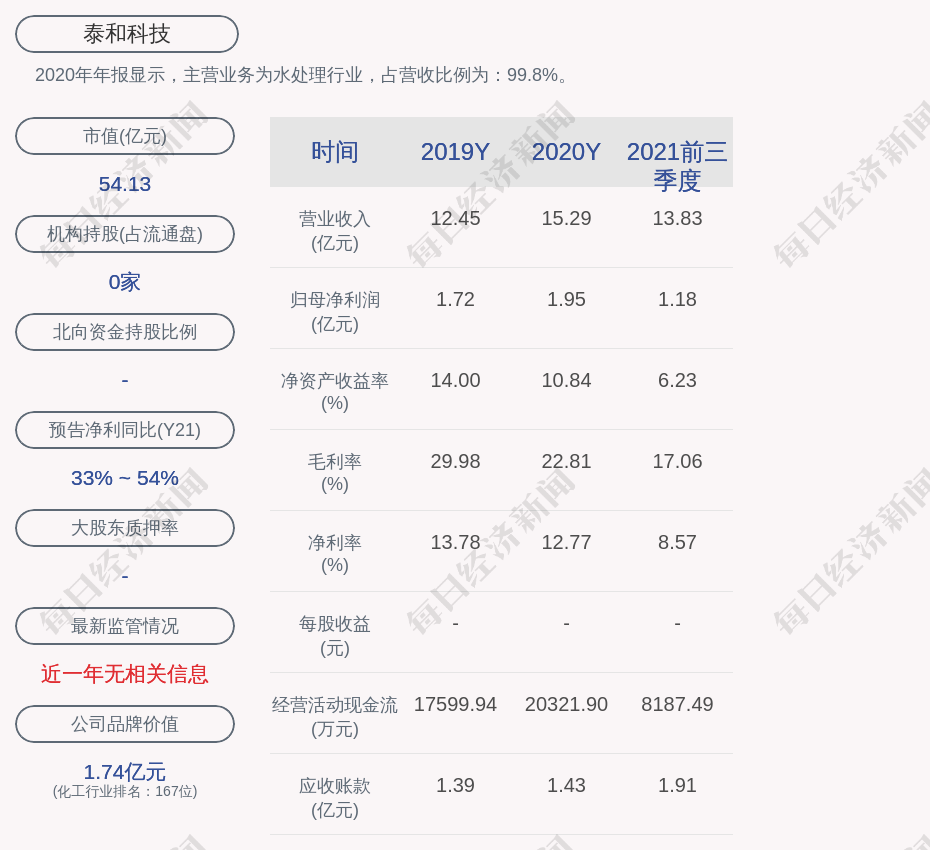
Task: Click the 2020Y column header
Action: tap(566, 152)
